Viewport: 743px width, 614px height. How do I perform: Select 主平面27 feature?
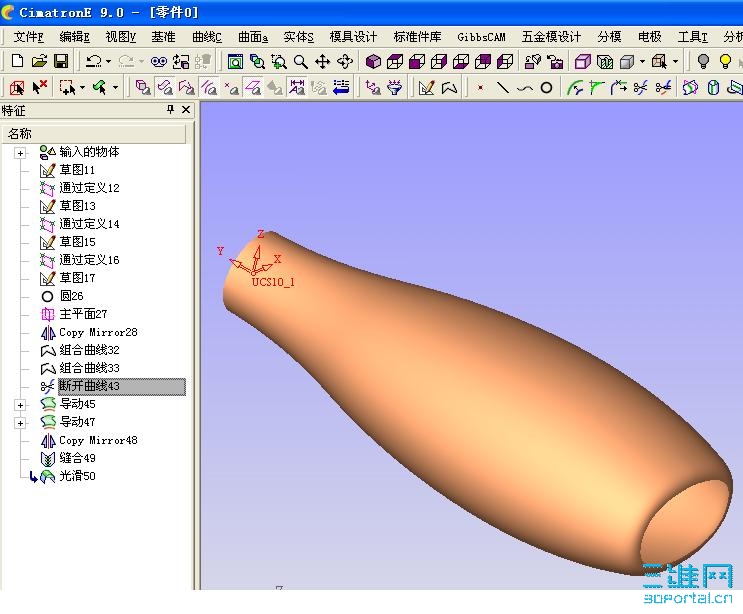83,314
